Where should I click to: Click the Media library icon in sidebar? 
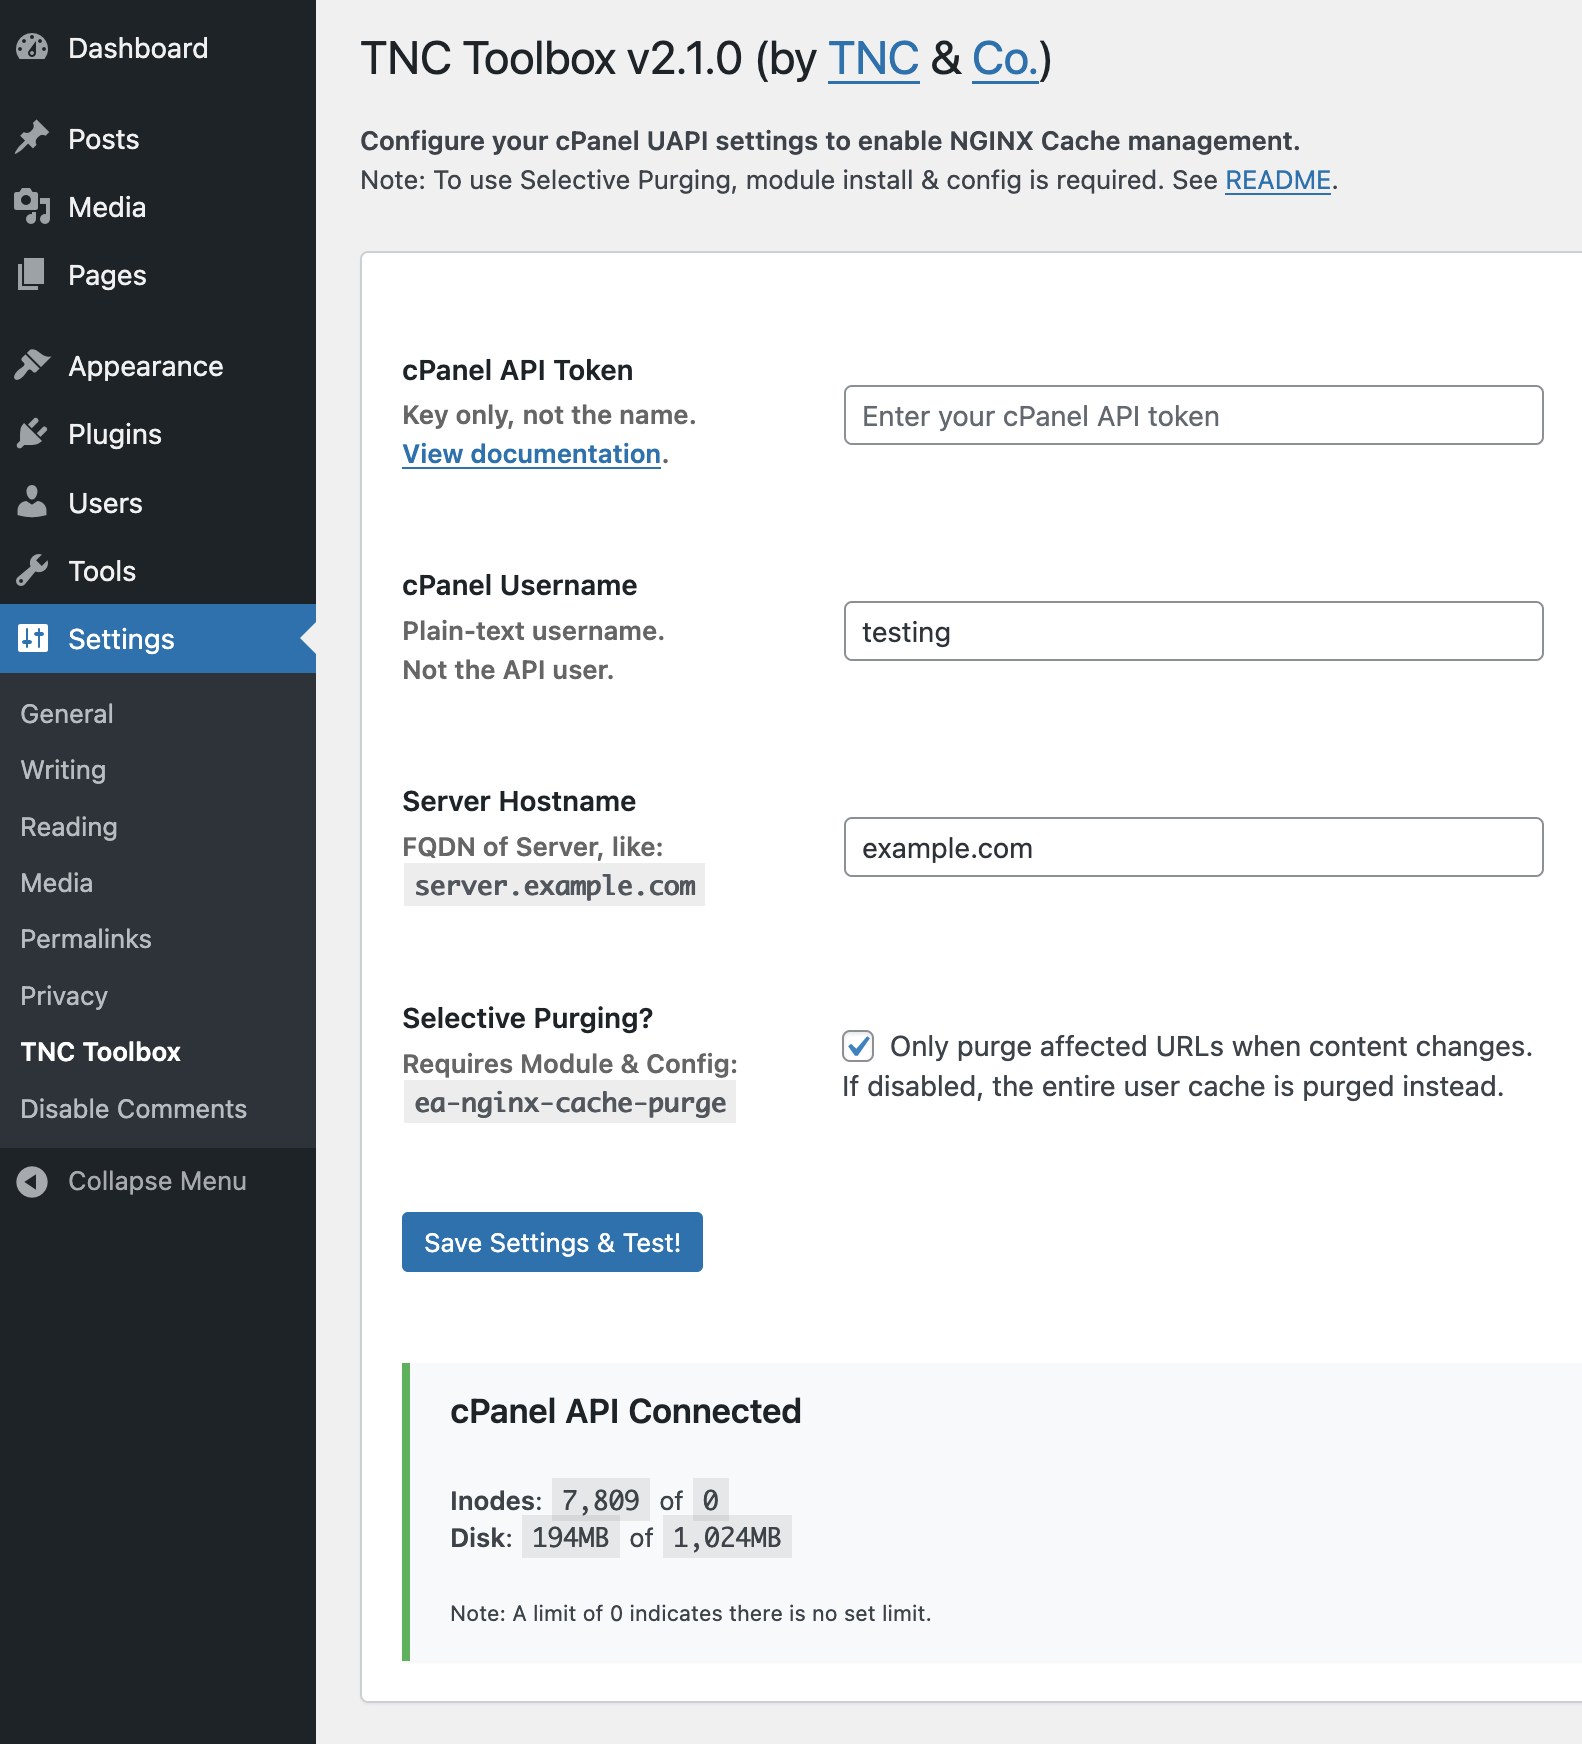pyautogui.click(x=32, y=207)
